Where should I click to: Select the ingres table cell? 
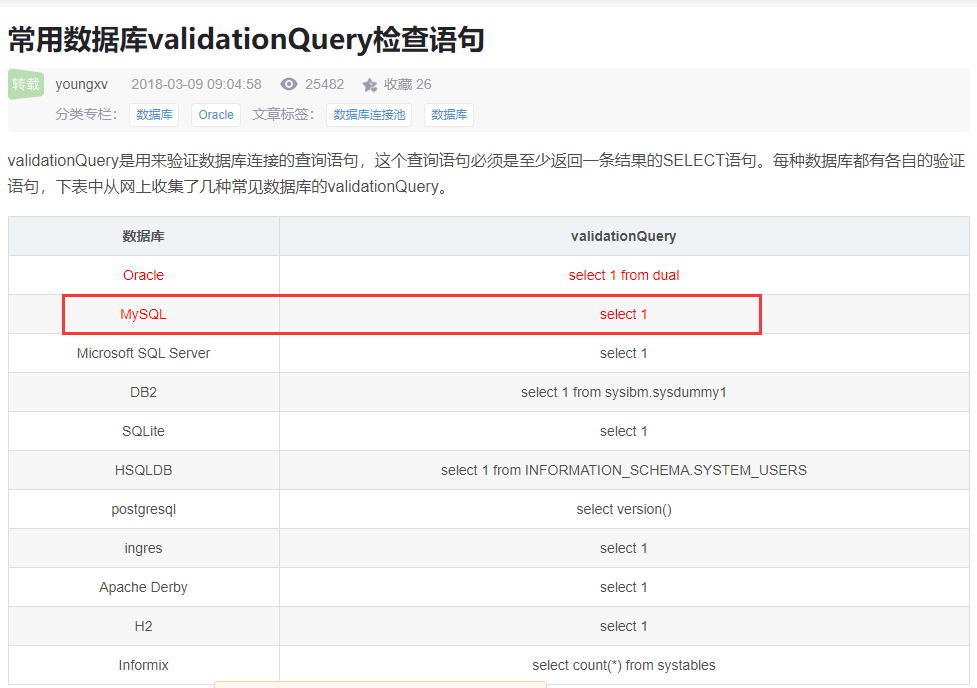tap(143, 548)
